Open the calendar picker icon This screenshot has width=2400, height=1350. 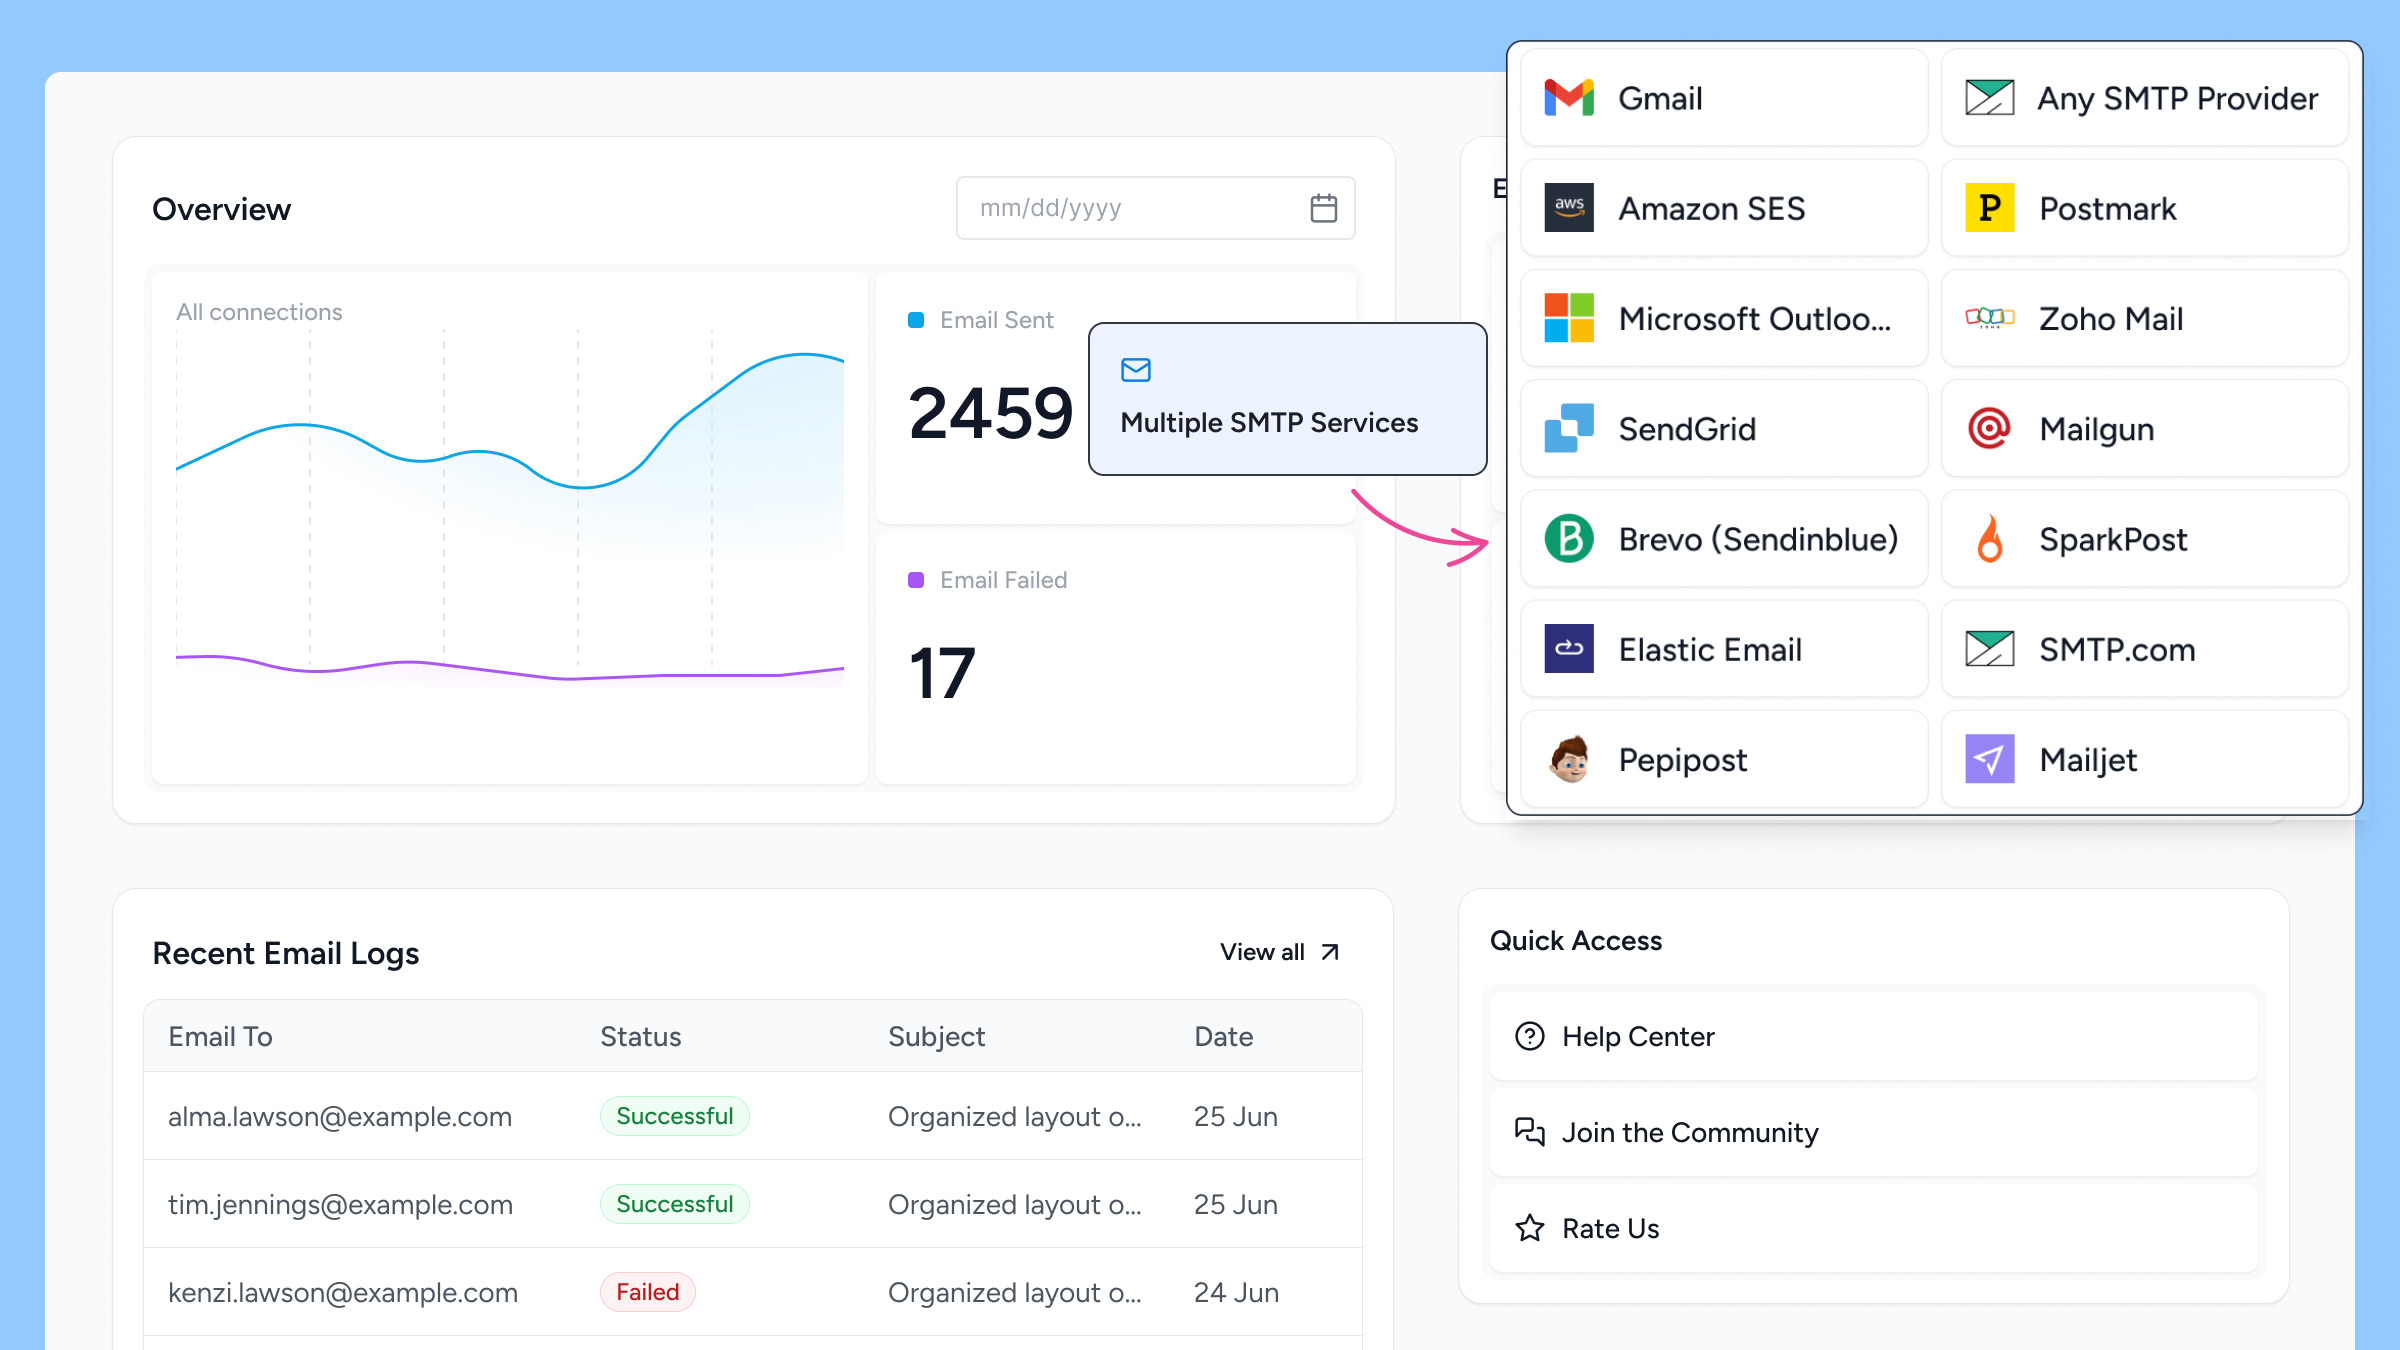(x=1324, y=208)
